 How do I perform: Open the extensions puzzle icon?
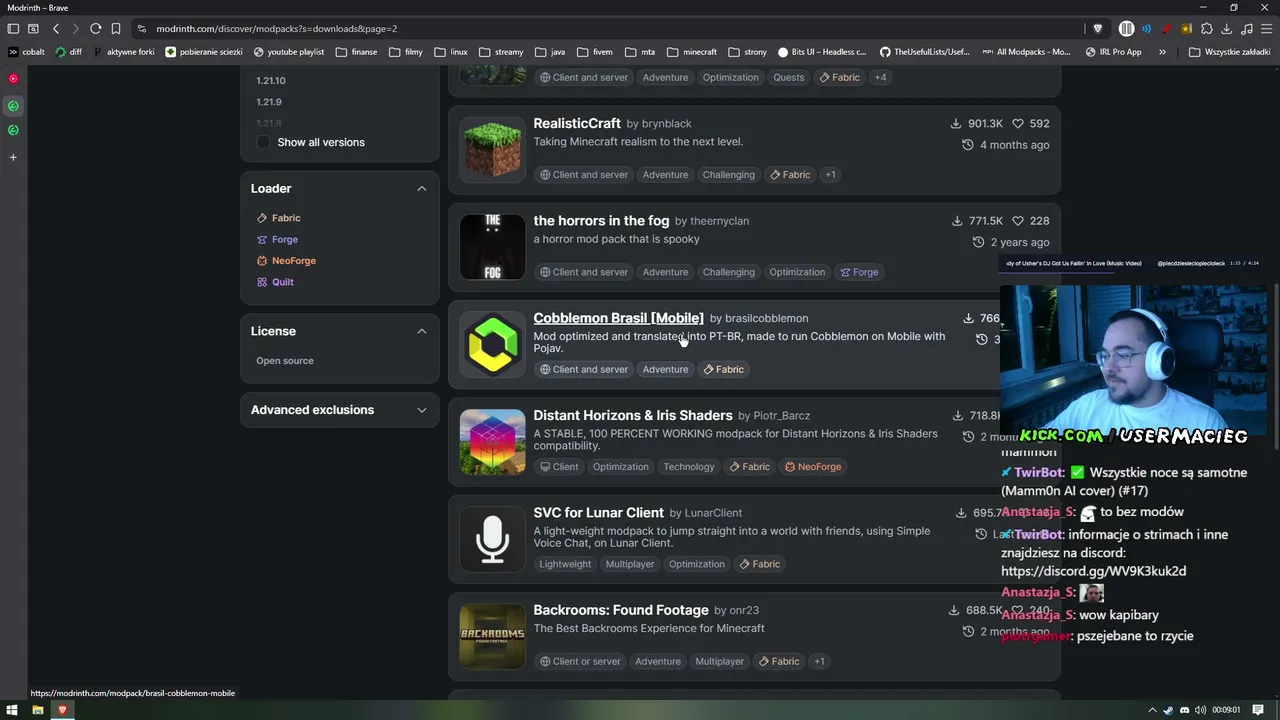click(1206, 29)
